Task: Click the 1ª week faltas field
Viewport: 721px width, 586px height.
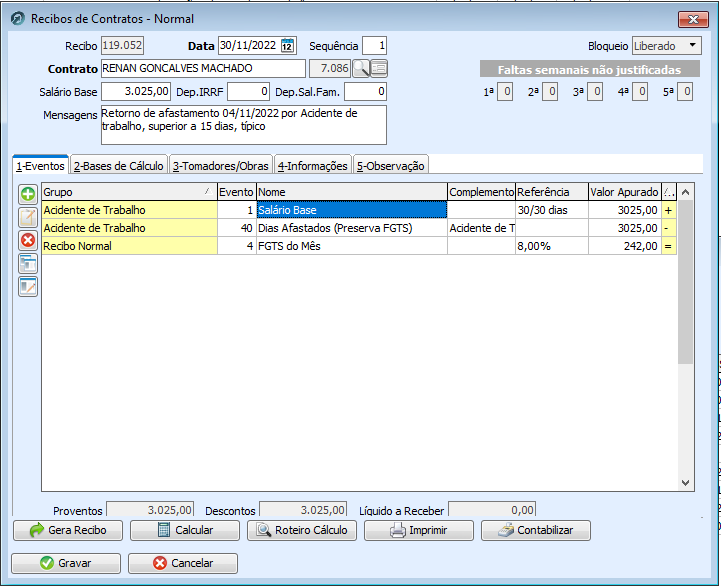Action: (x=505, y=92)
